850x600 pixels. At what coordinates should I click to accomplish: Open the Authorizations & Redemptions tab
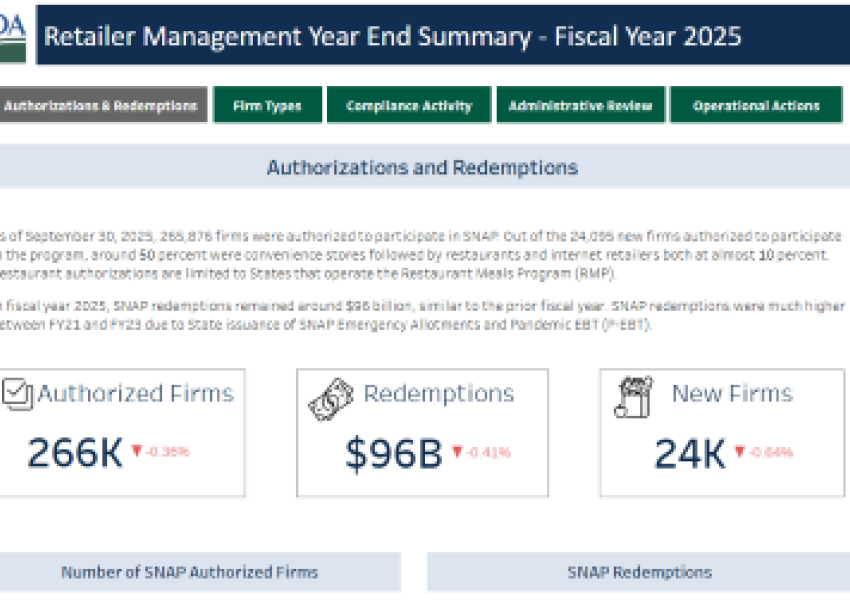101,105
